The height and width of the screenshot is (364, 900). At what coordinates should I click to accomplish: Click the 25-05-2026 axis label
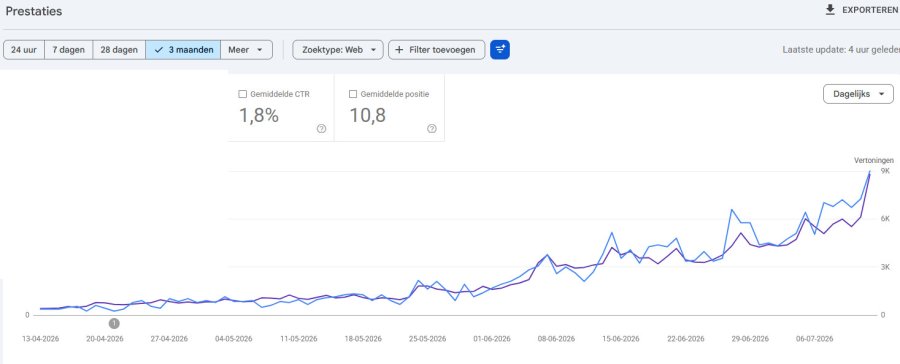pyautogui.click(x=427, y=339)
